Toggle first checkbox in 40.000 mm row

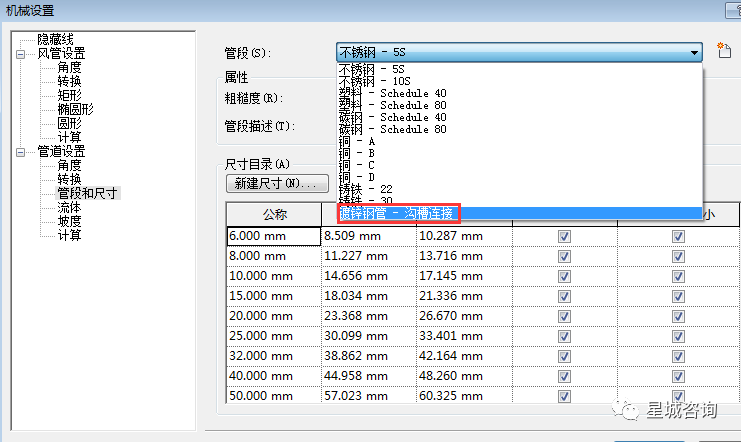tap(564, 376)
